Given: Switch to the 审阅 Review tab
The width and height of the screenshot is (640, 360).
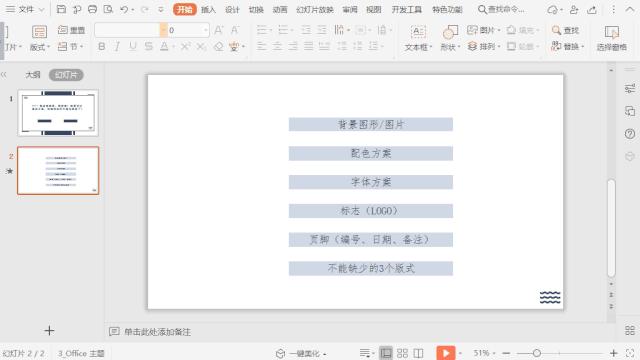Looking at the screenshot, I should click(x=350, y=9).
